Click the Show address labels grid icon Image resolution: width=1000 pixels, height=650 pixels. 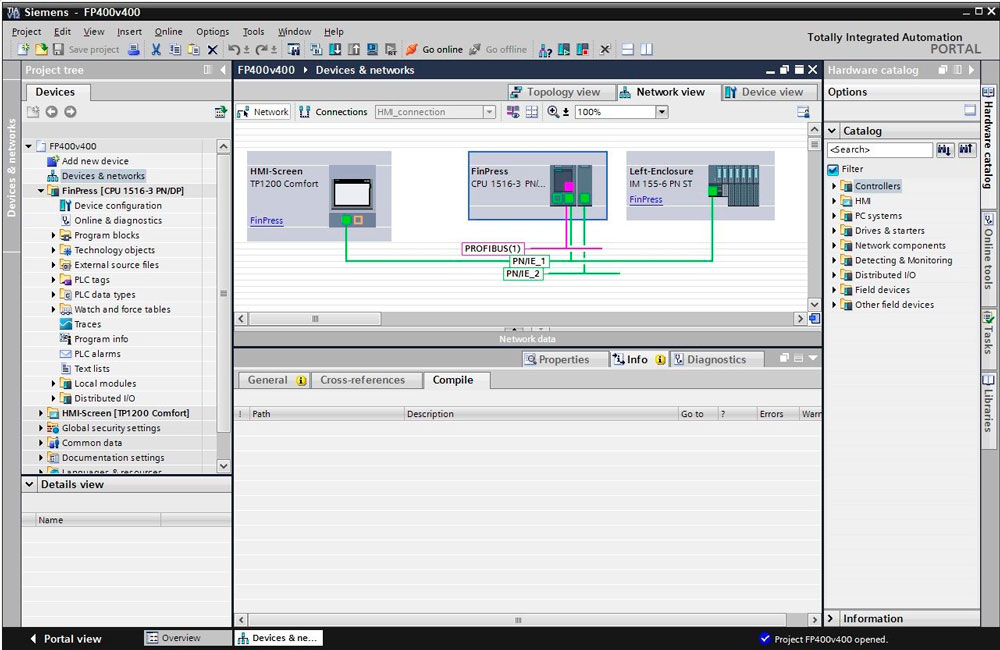(532, 112)
